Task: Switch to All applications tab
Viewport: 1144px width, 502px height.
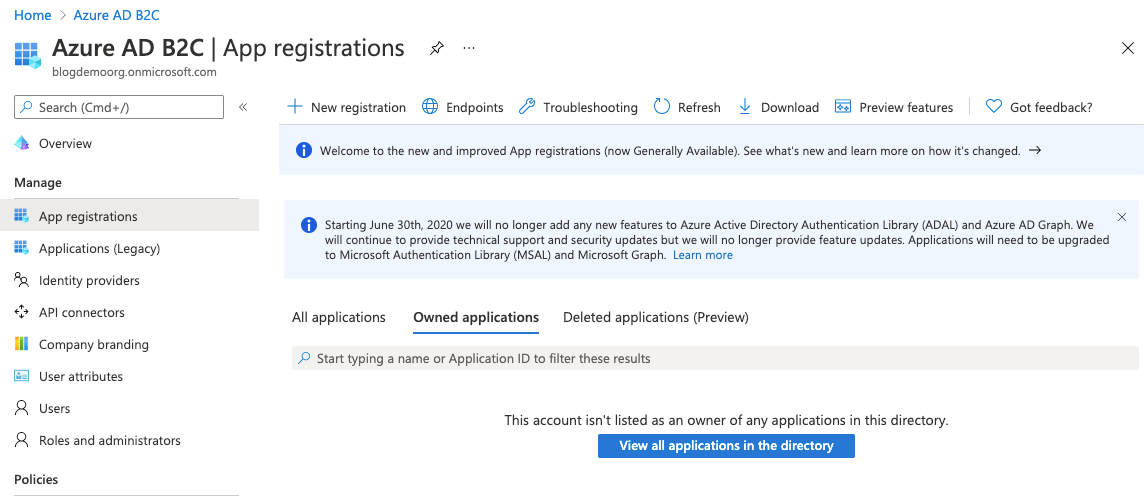Action: tap(339, 317)
